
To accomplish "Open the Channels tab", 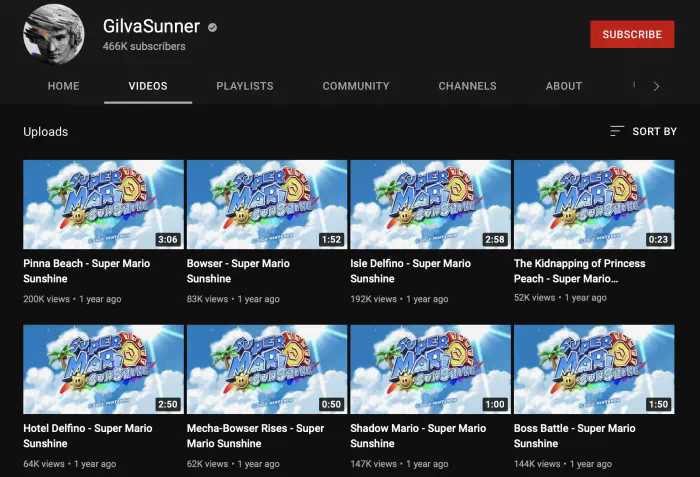I will pos(467,86).
